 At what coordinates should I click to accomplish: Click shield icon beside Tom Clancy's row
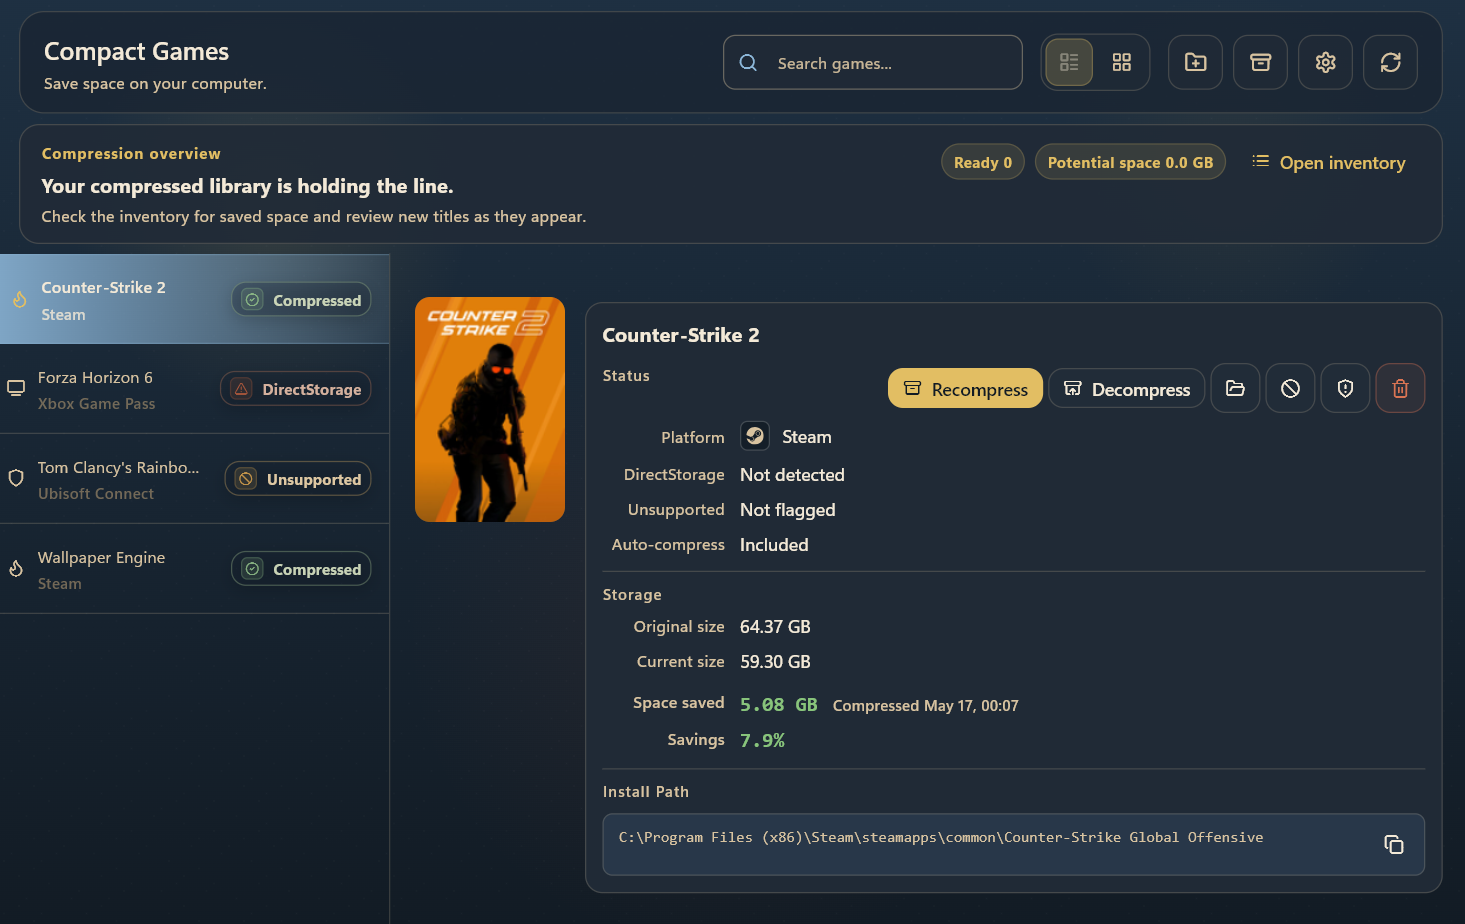tap(16, 478)
